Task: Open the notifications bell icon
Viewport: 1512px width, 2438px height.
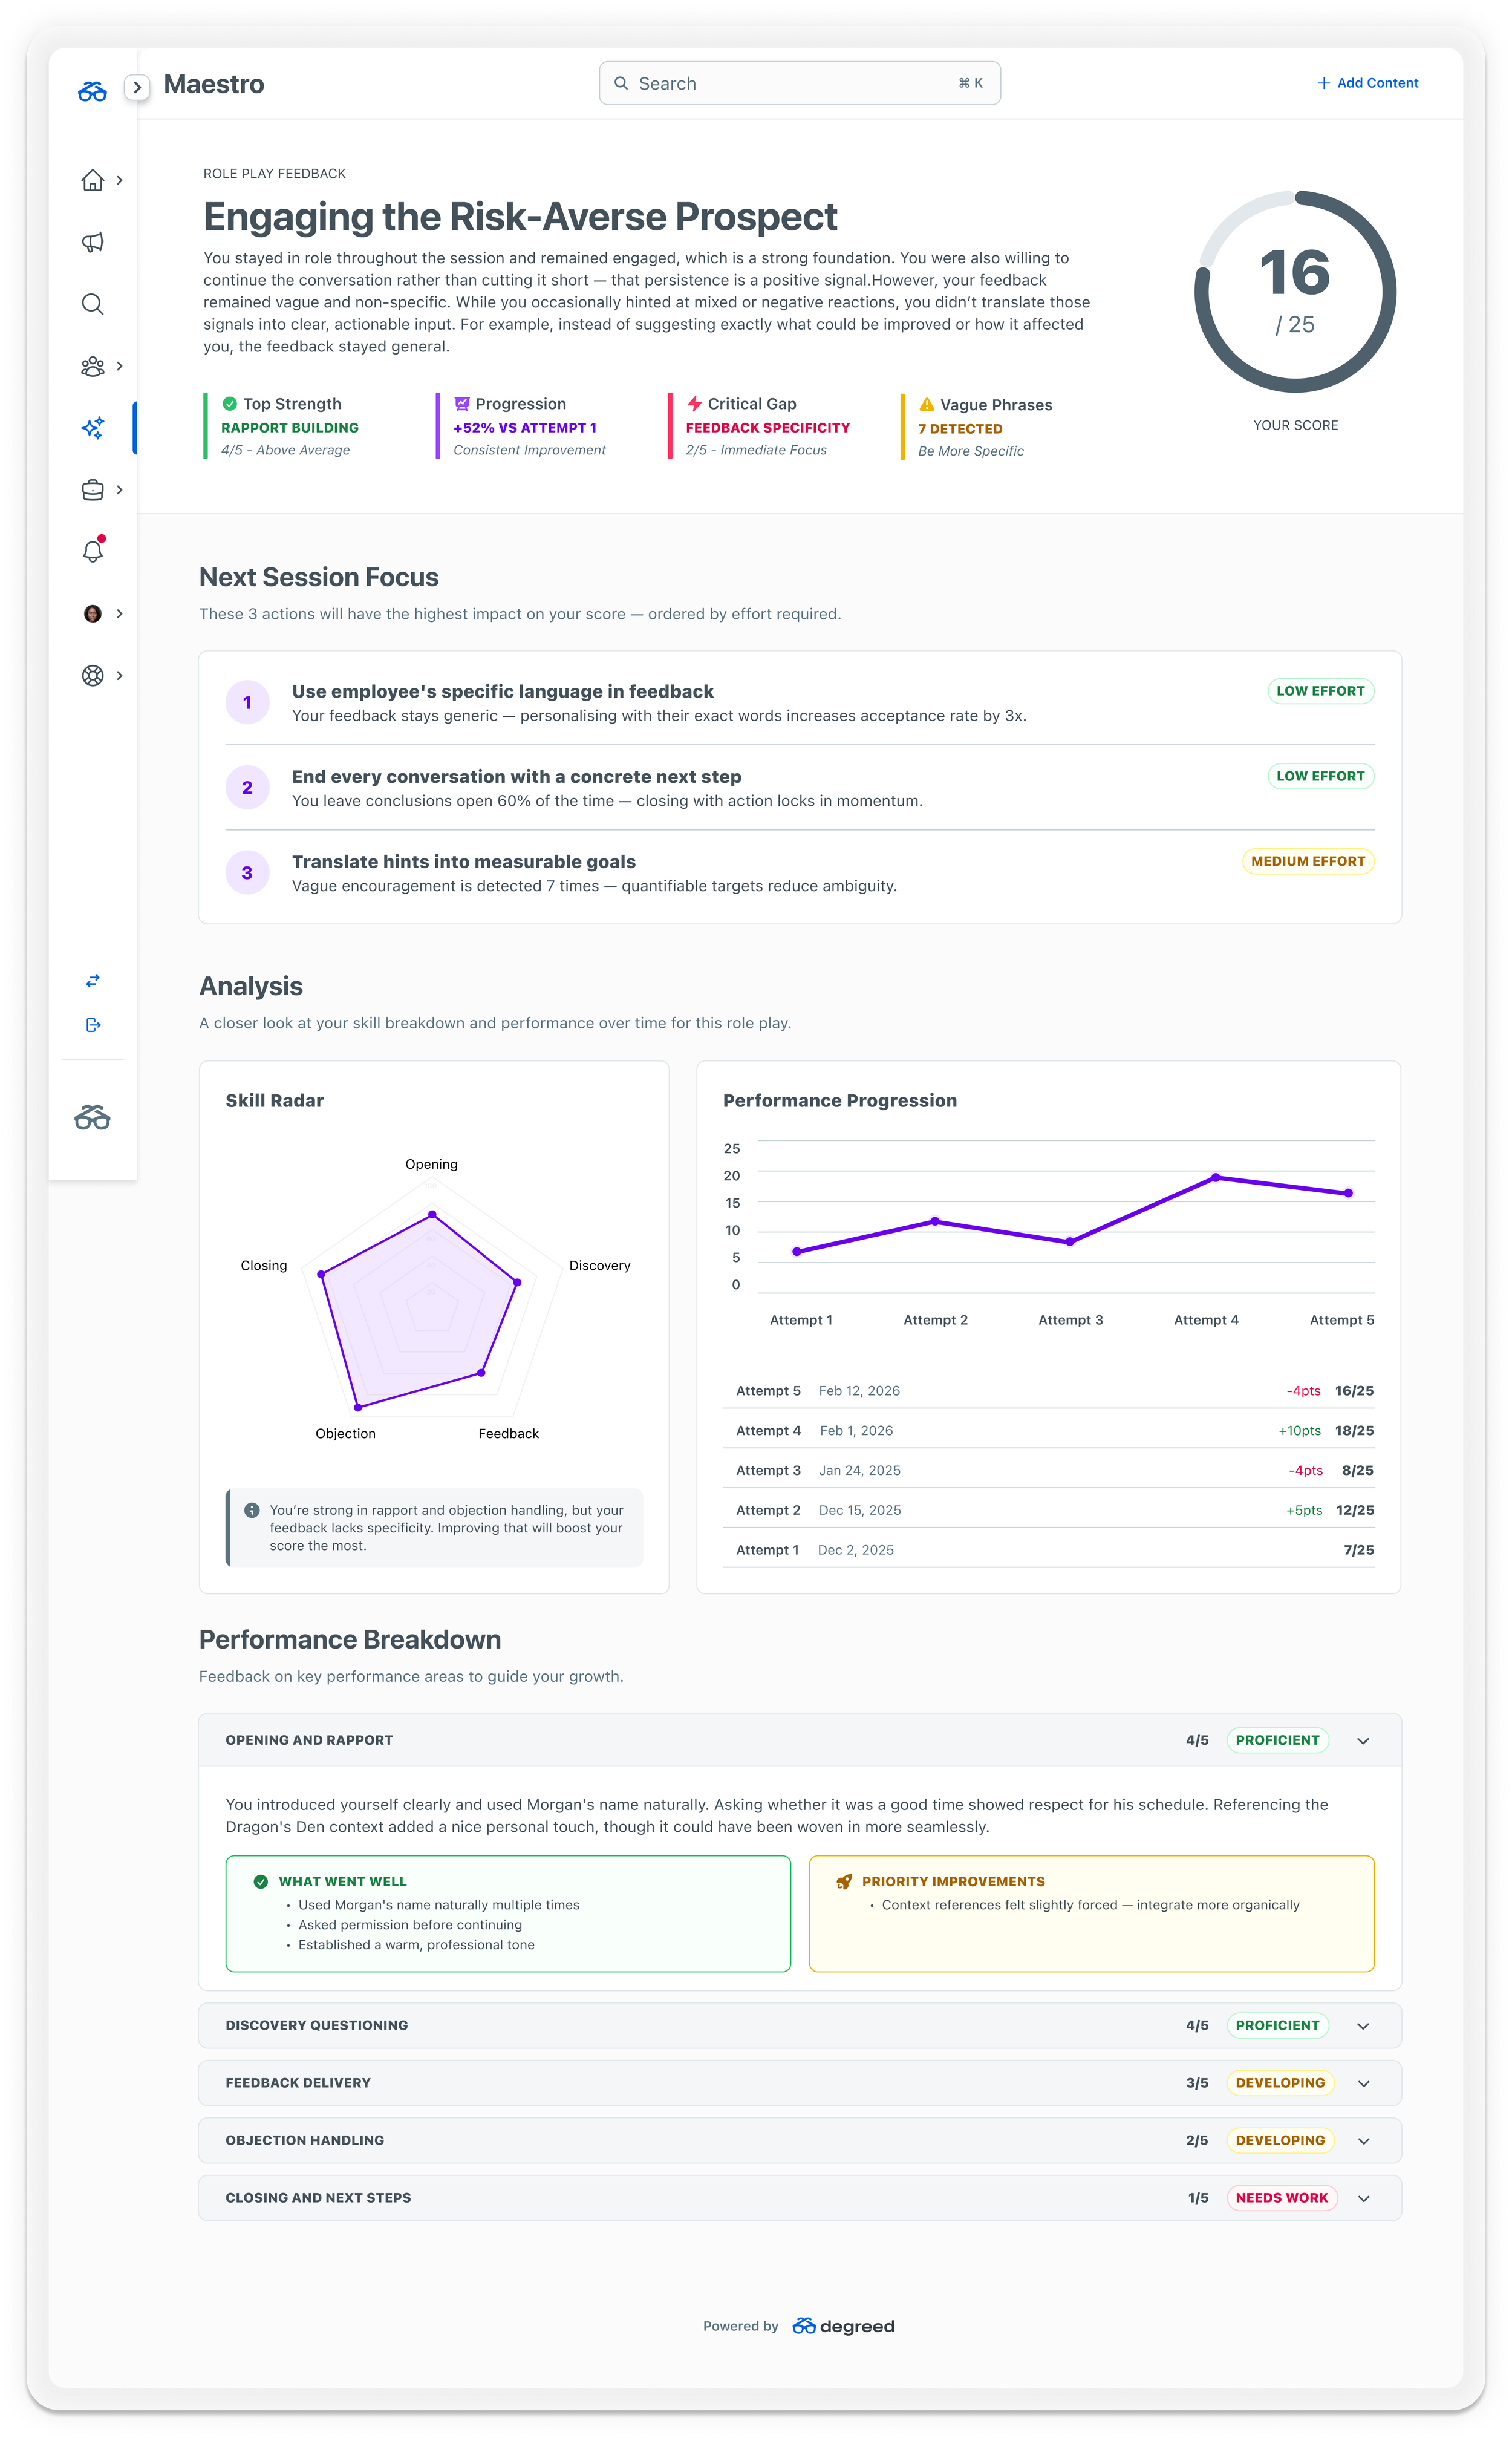Action: [x=92, y=551]
